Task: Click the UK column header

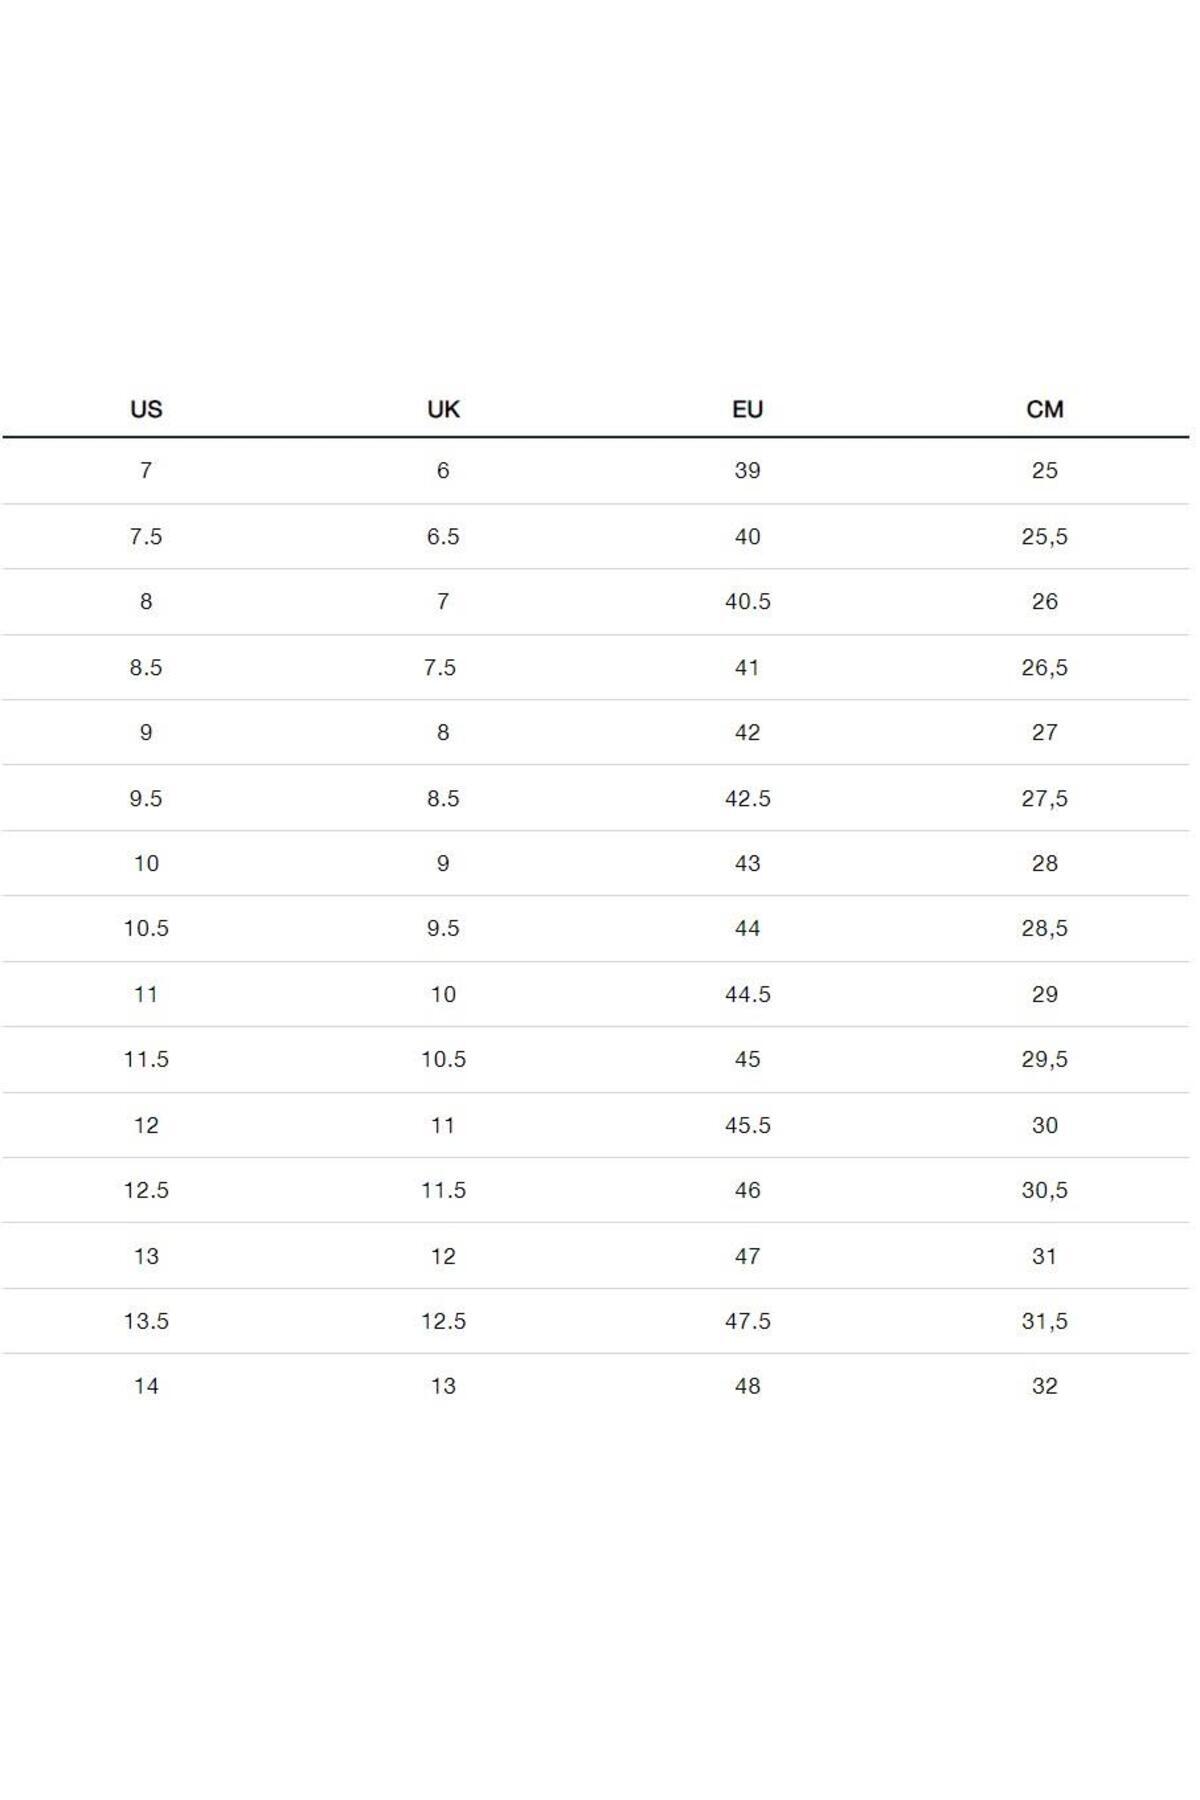Action: pyautogui.click(x=443, y=409)
